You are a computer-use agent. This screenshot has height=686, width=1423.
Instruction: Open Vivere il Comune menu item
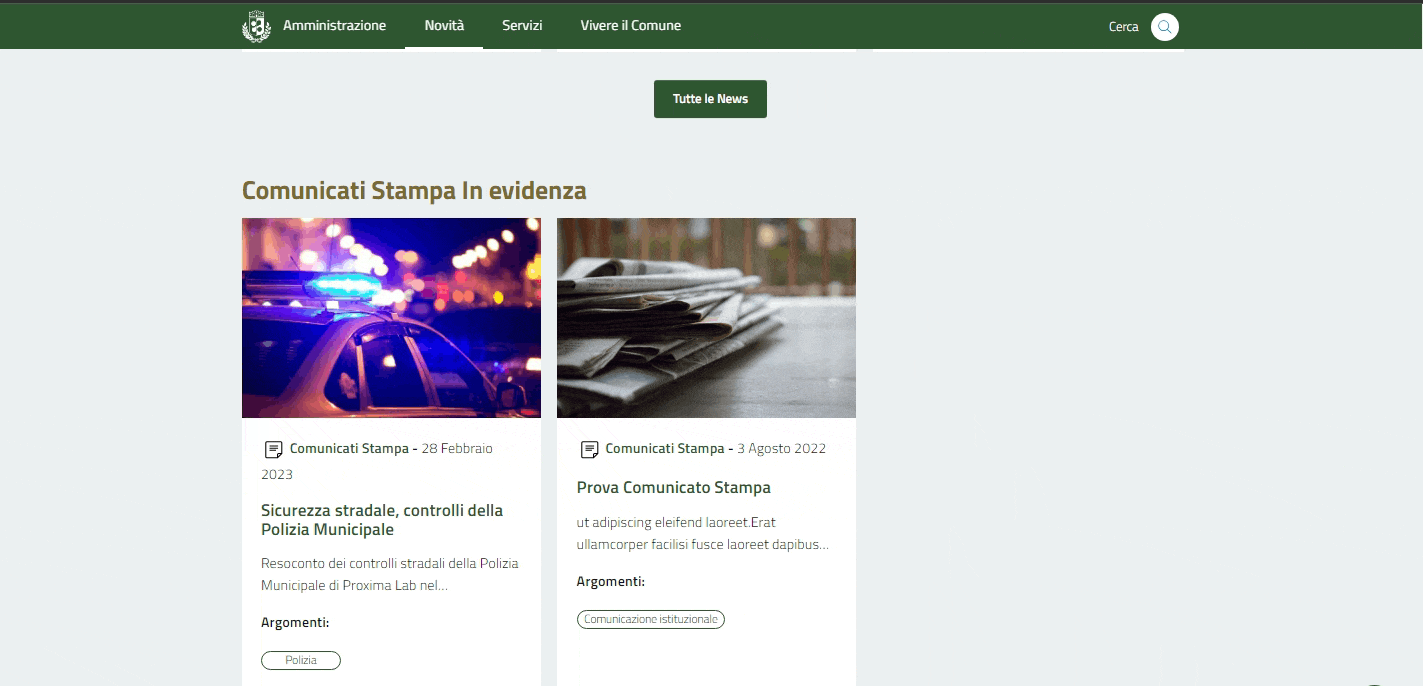pyautogui.click(x=630, y=26)
